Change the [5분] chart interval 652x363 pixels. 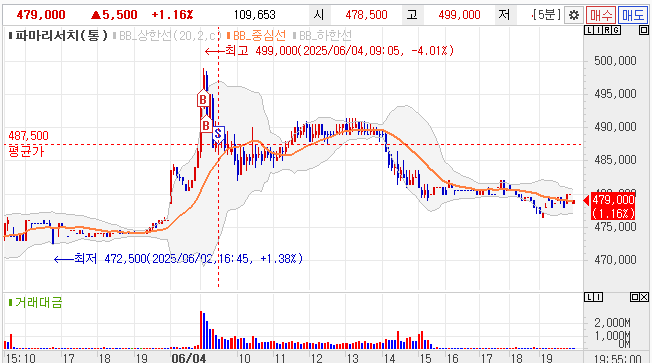pos(546,15)
